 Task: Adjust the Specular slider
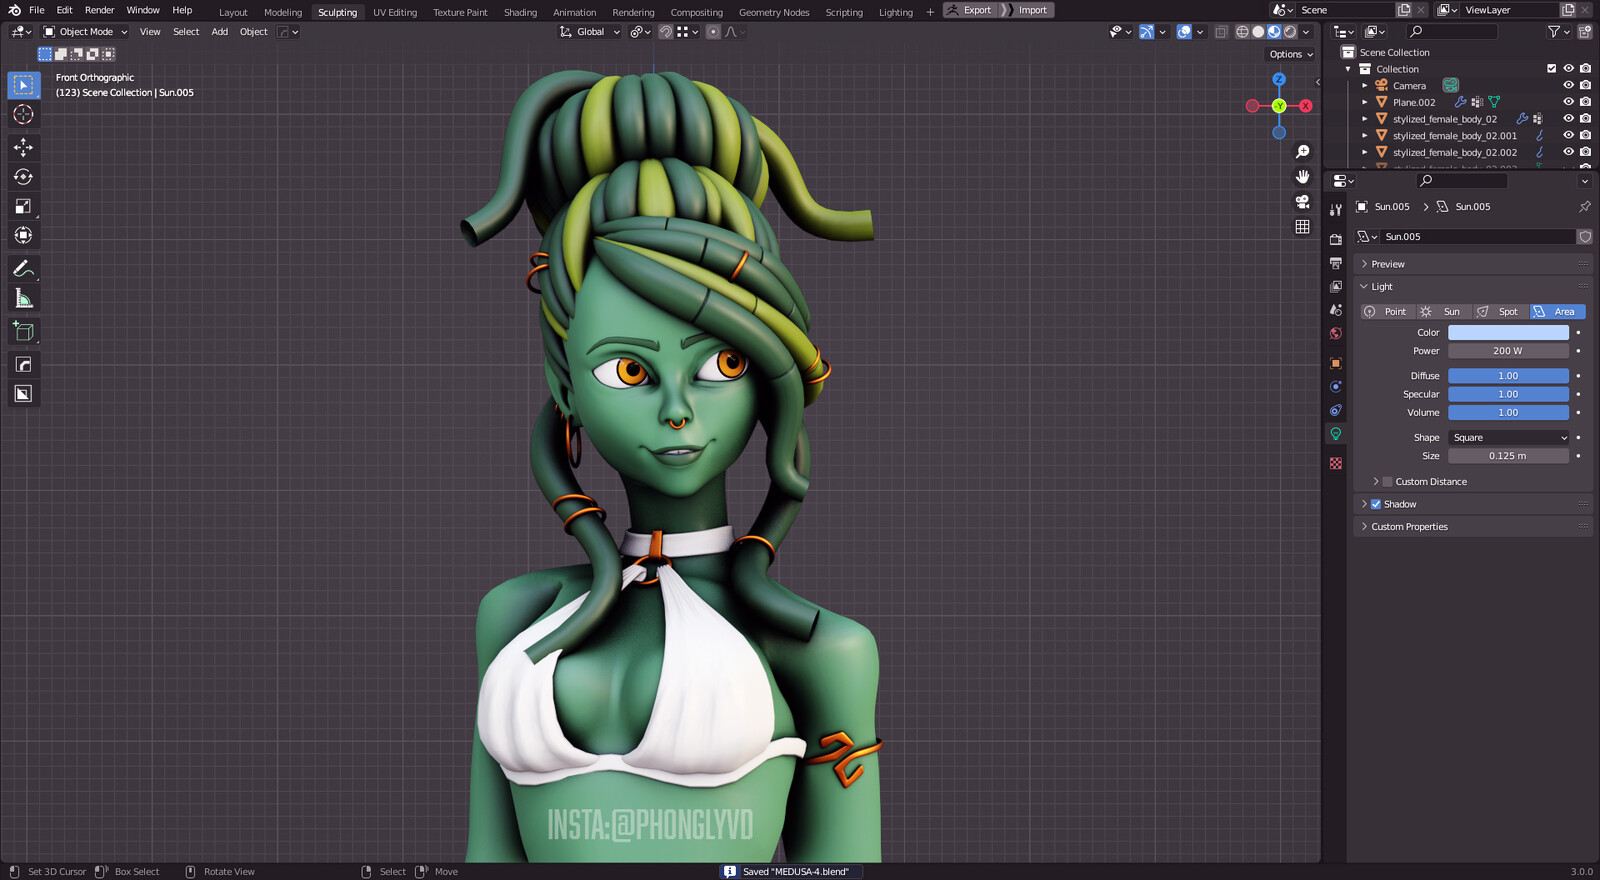pos(1509,394)
